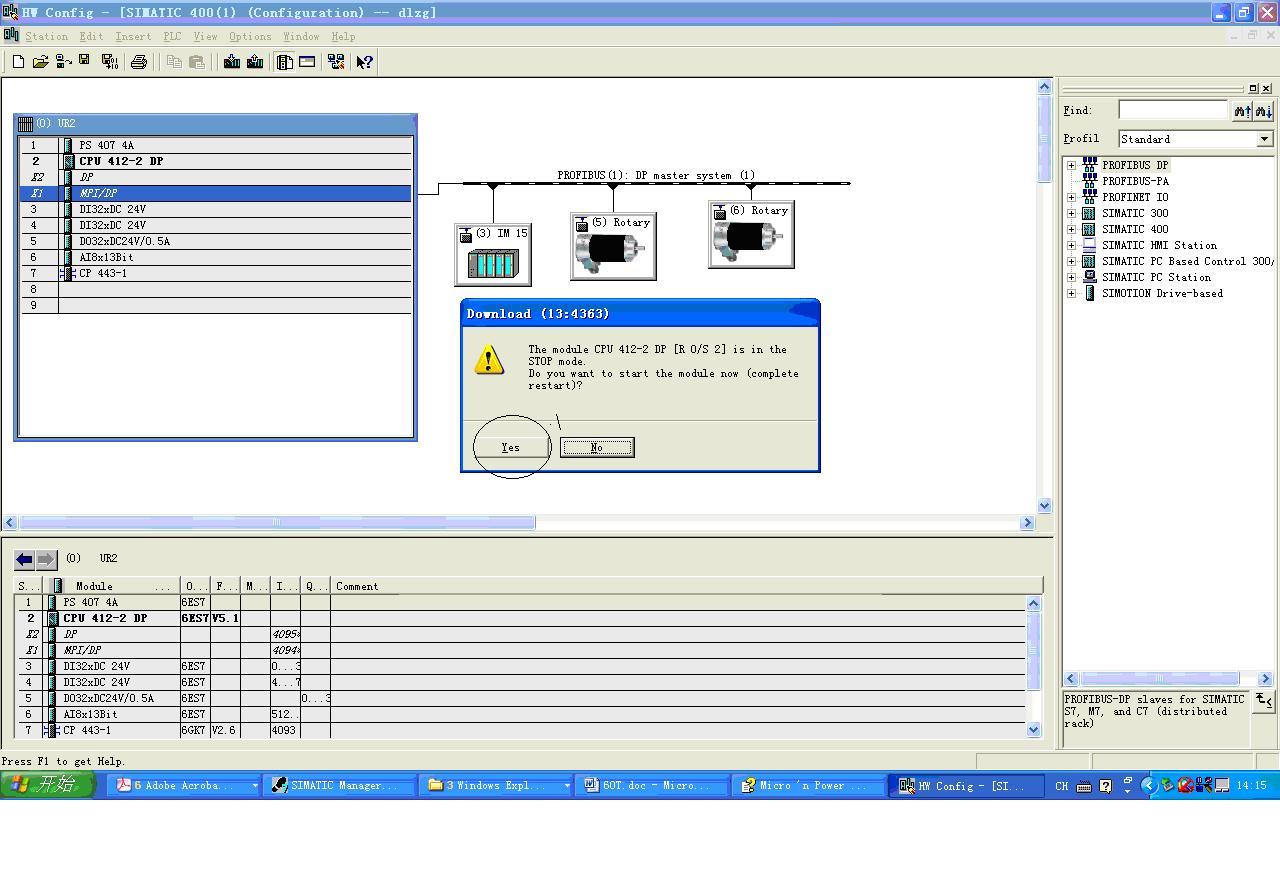Click the New station toolbar icon
Screen dimensions: 1280x889
pos(18,62)
